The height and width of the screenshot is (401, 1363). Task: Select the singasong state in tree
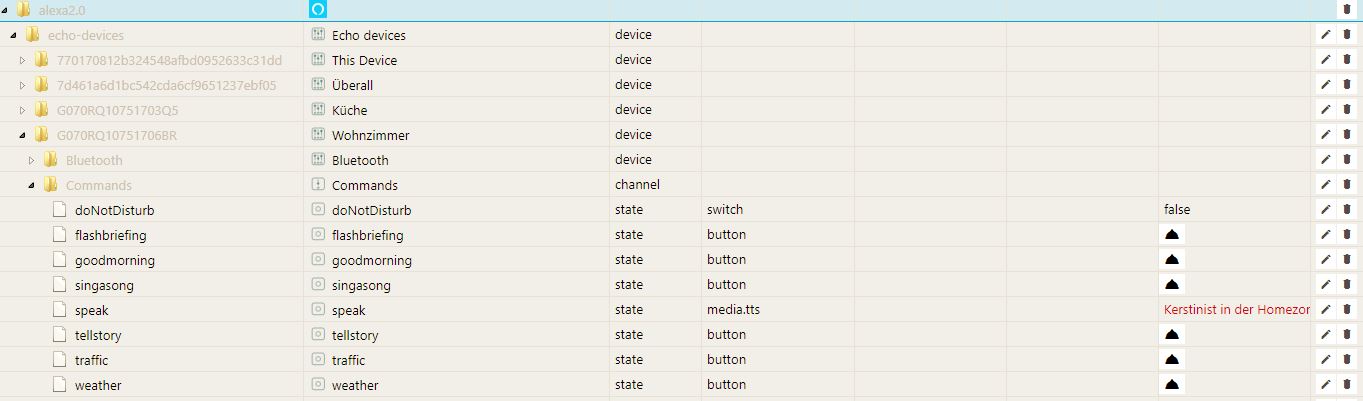coord(103,285)
